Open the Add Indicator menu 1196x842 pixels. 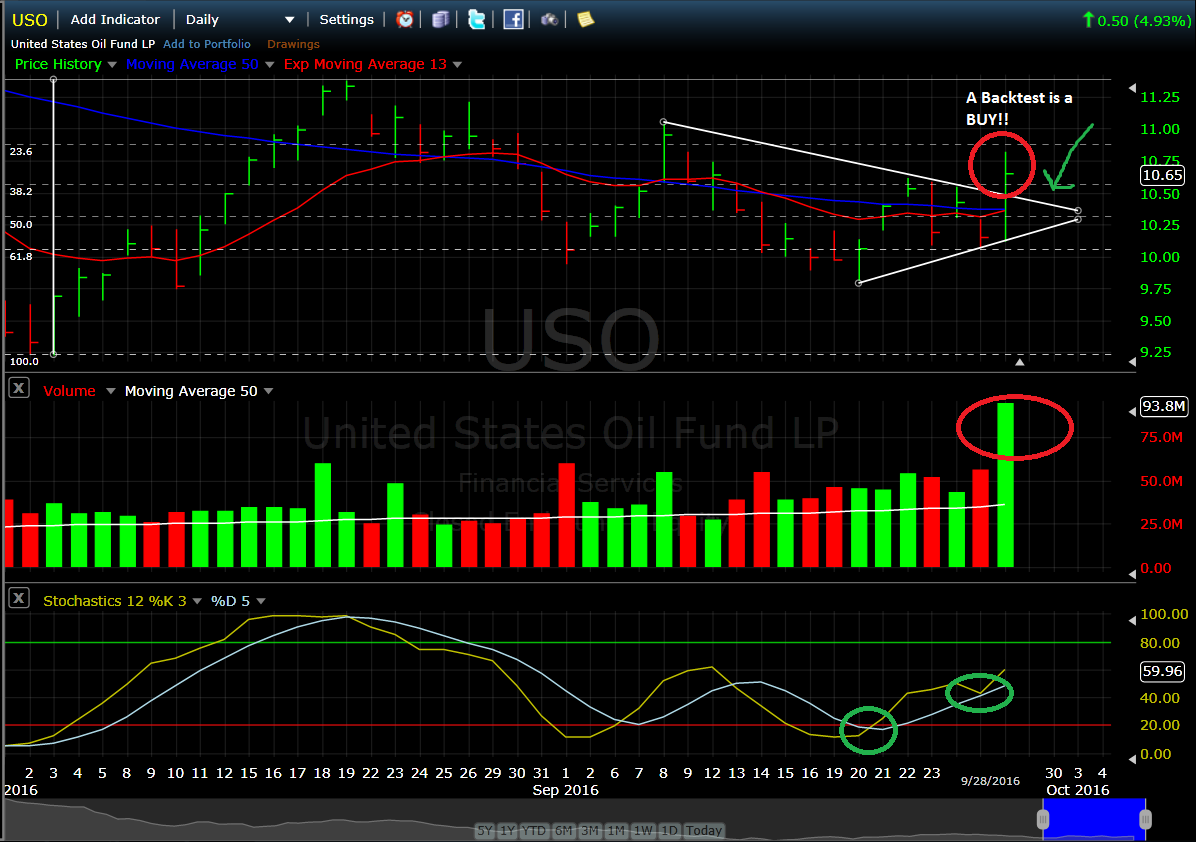point(115,19)
